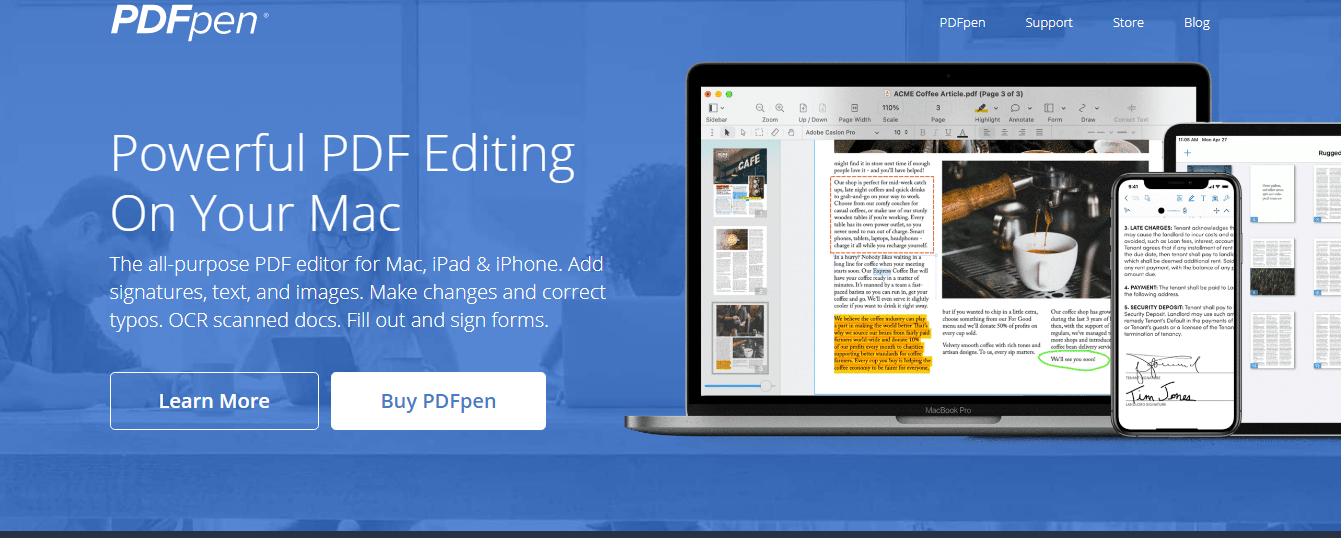
Task: Toggle Bold text formatting
Action: tap(923, 132)
